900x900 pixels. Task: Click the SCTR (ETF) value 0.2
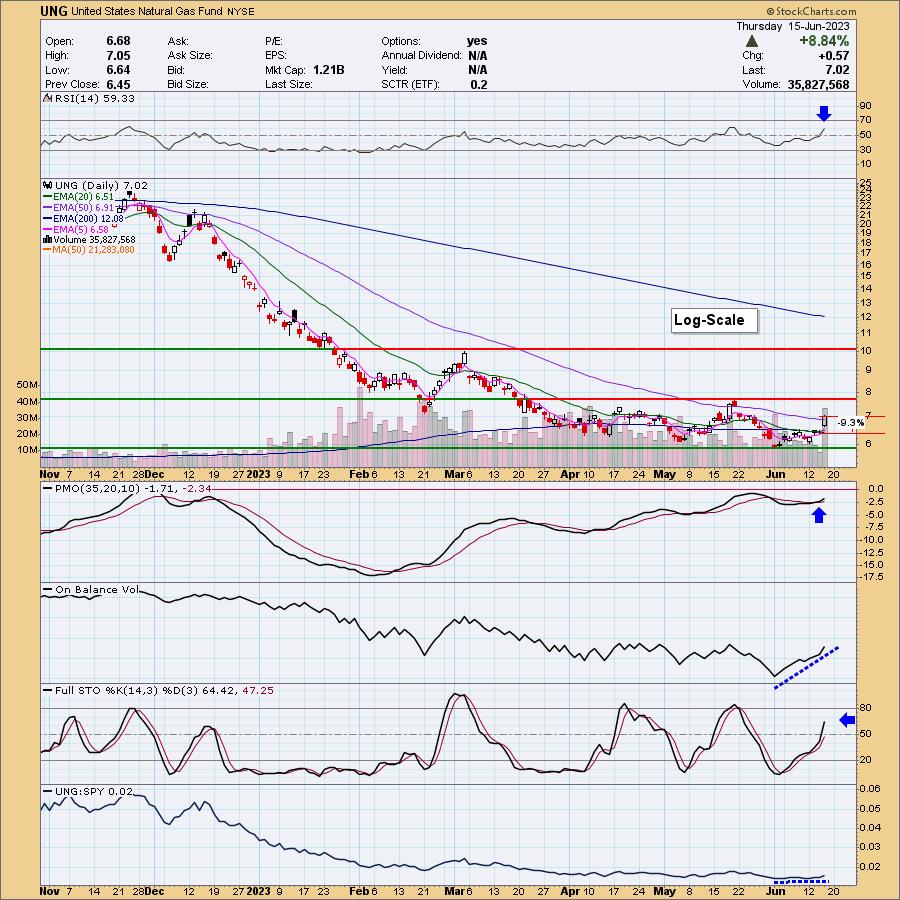[x=479, y=84]
